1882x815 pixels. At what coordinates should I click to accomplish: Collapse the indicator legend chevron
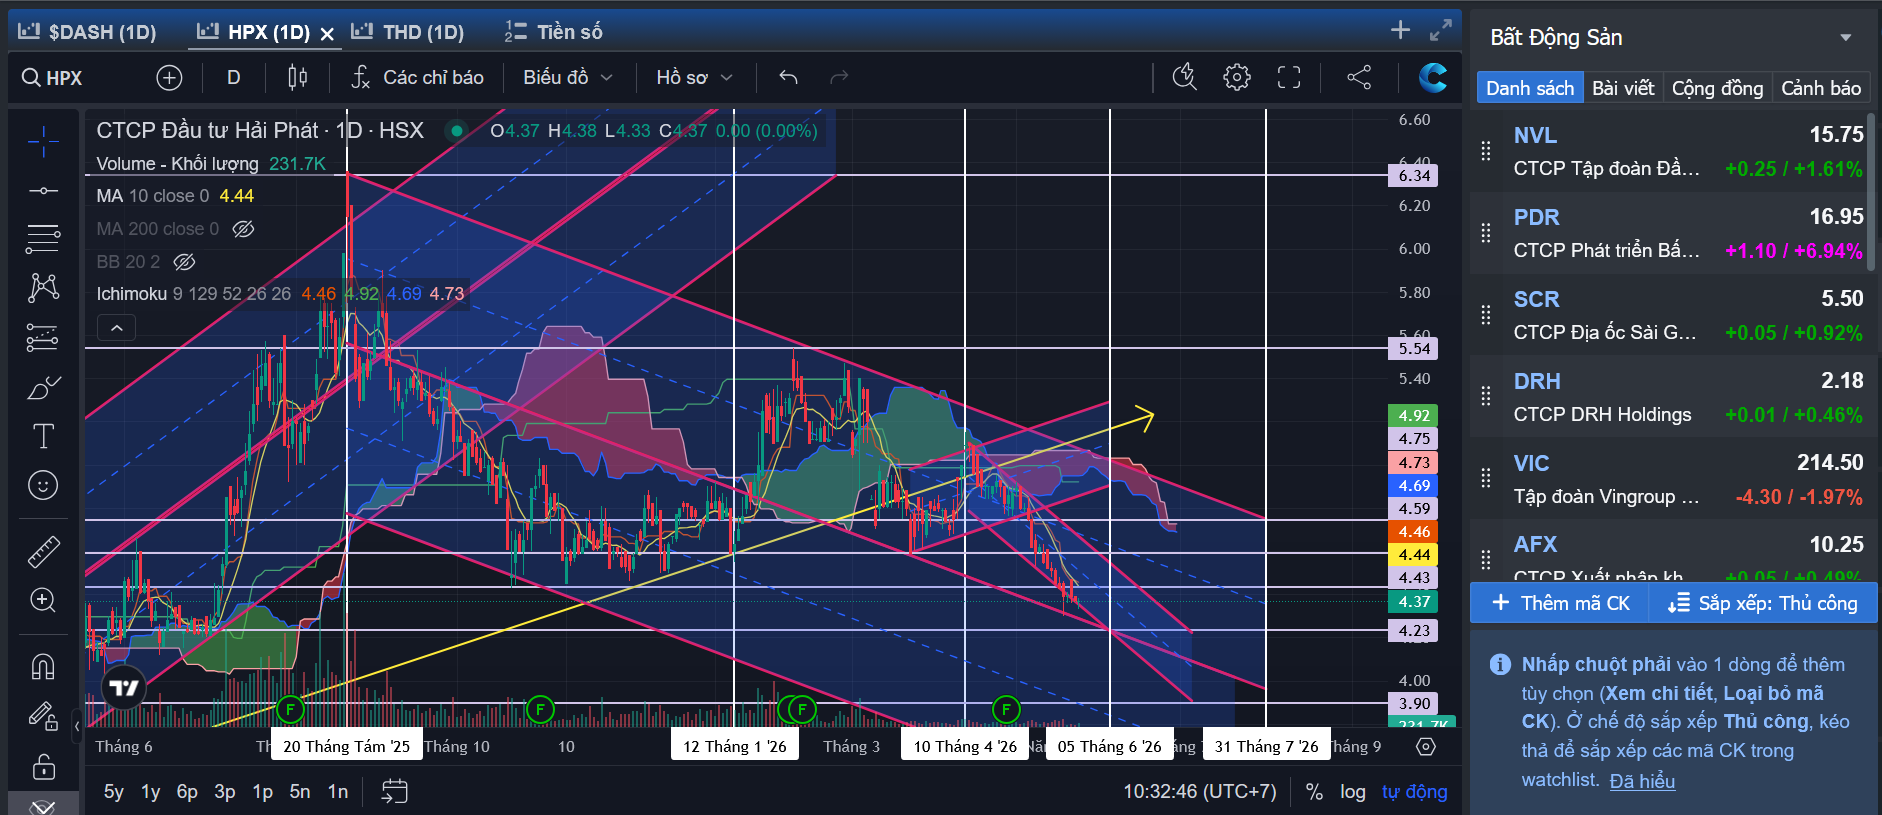116,328
